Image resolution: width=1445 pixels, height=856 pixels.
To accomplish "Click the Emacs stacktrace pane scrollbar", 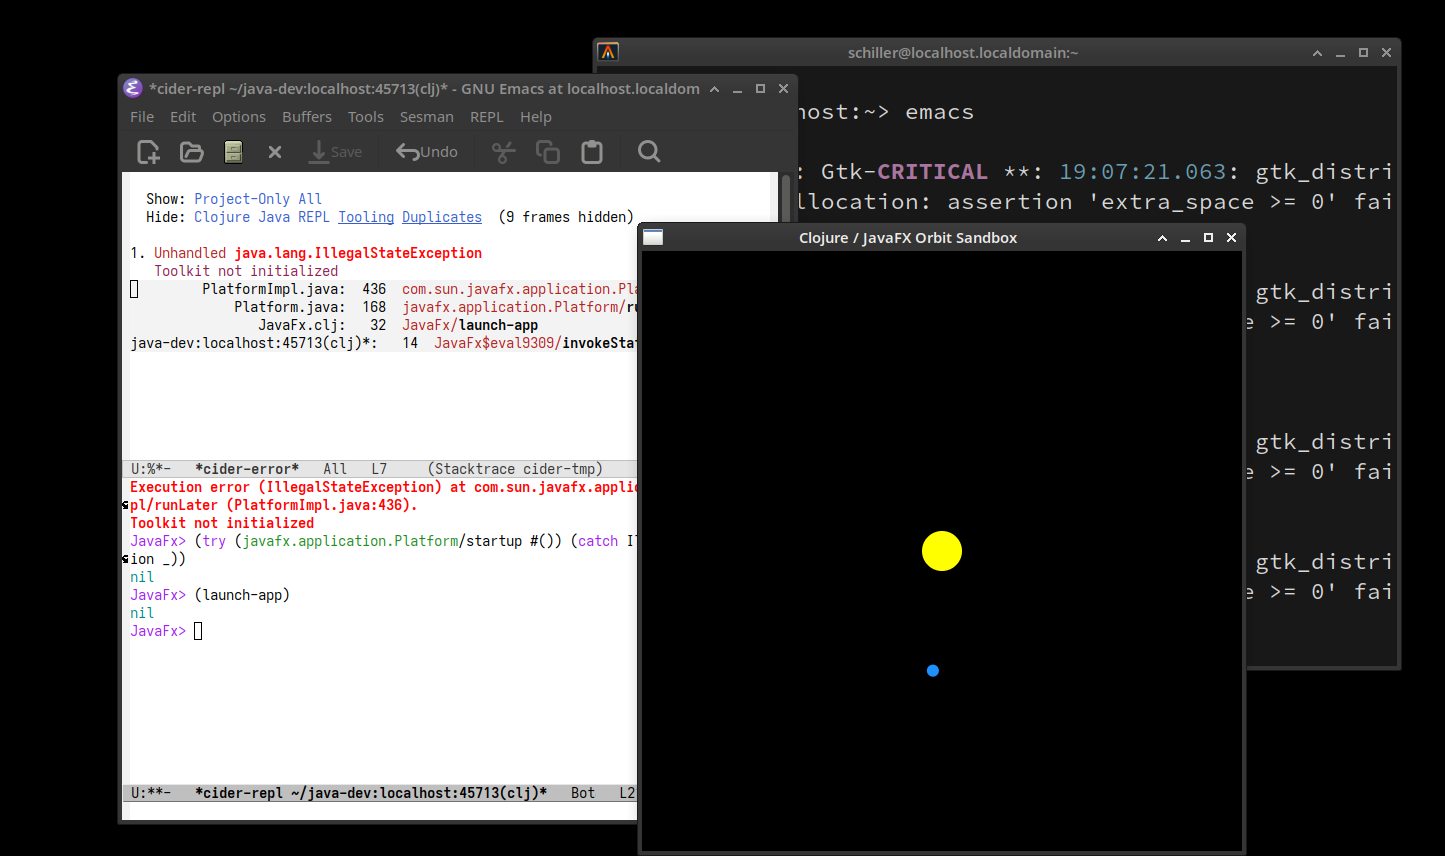I will click(786, 200).
